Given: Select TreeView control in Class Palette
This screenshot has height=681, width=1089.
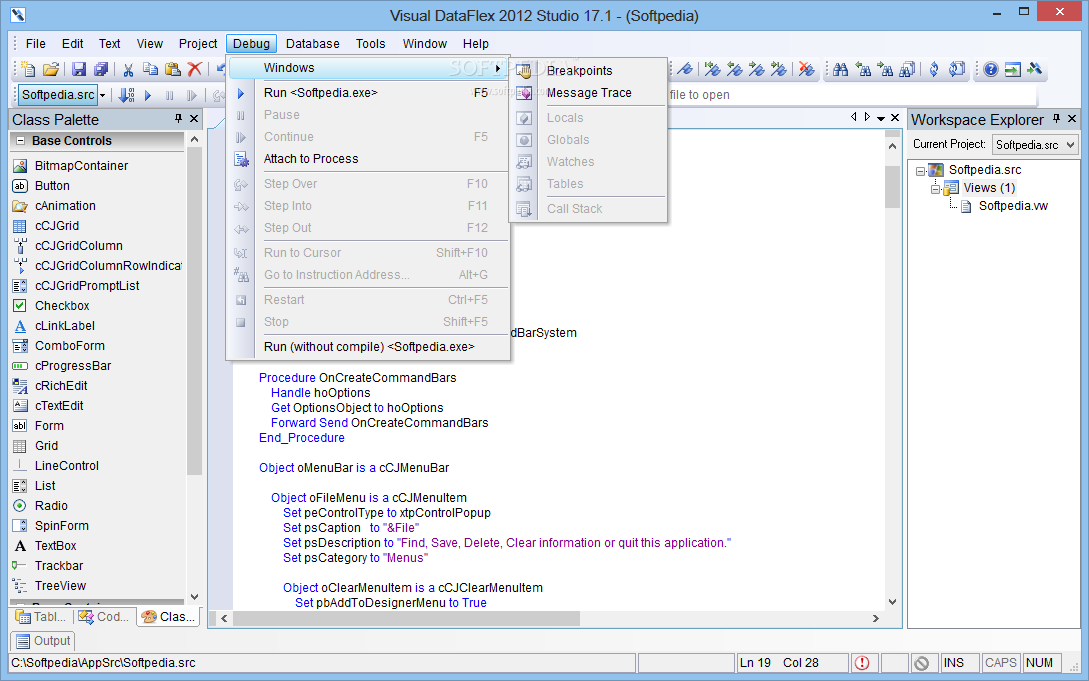Looking at the screenshot, I should [60, 586].
